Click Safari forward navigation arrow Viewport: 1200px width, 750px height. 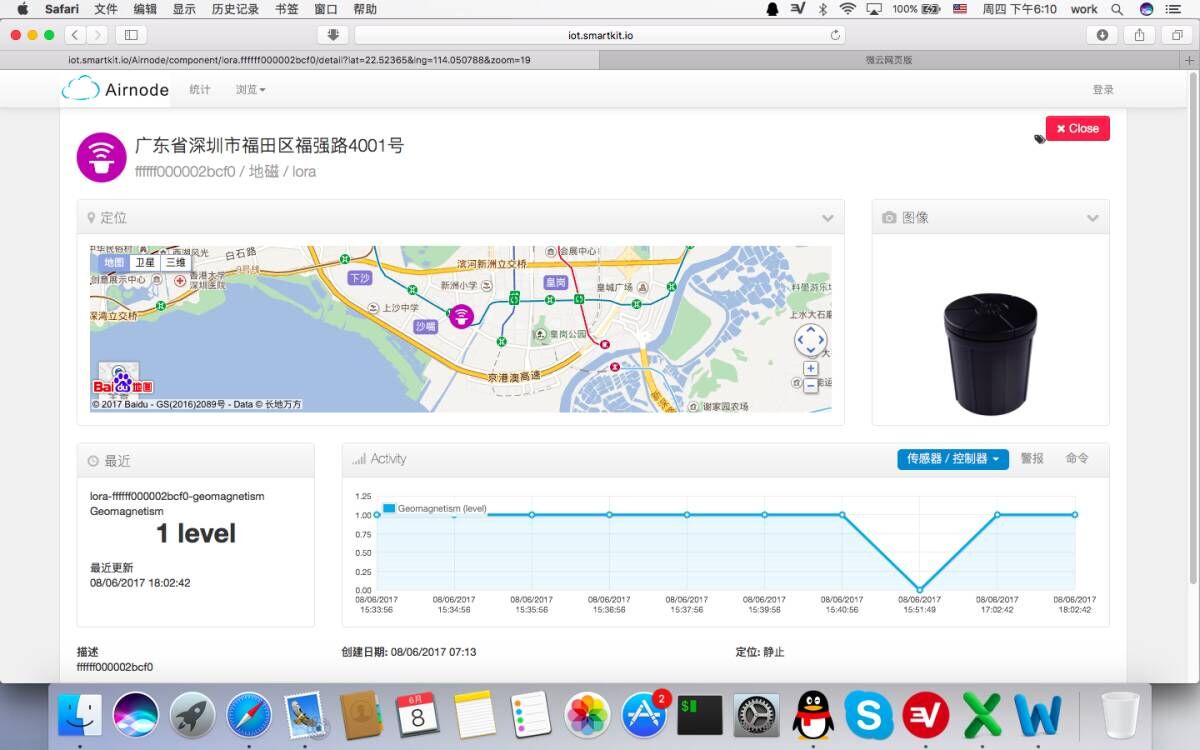point(98,35)
